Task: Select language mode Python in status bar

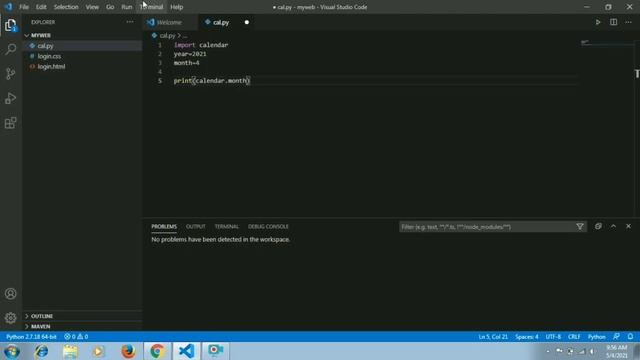Action: (x=596, y=337)
